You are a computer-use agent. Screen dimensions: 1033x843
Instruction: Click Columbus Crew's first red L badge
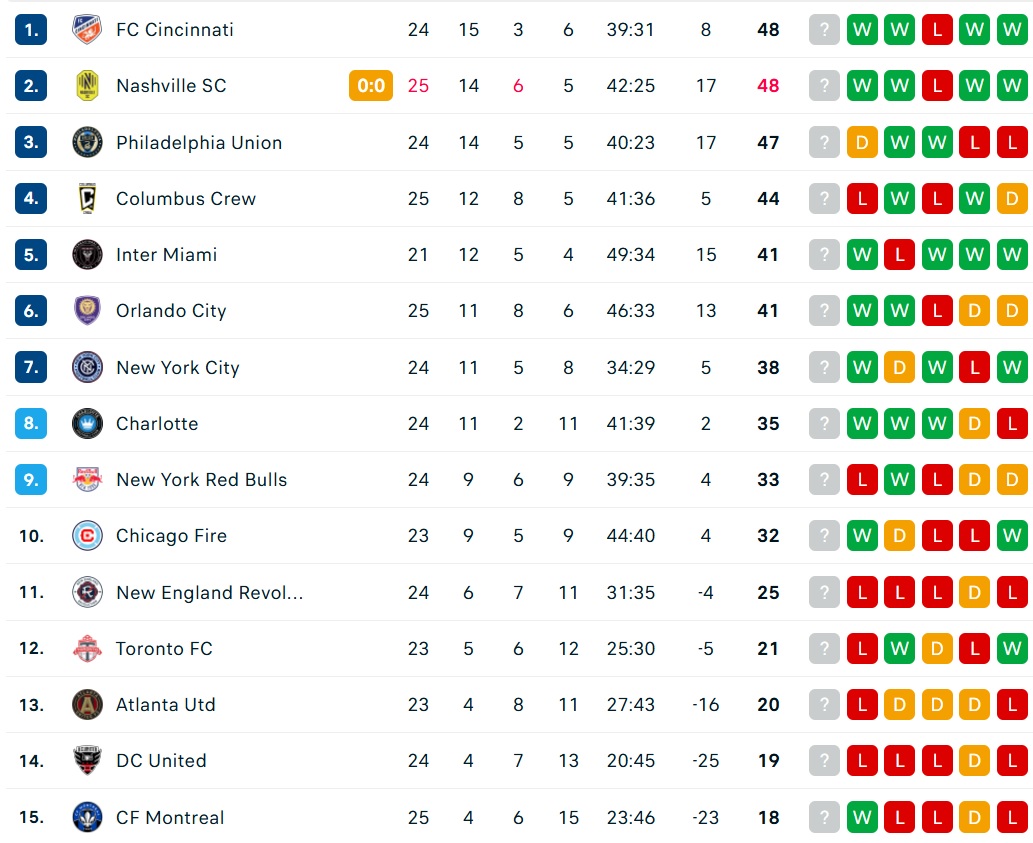(862, 198)
